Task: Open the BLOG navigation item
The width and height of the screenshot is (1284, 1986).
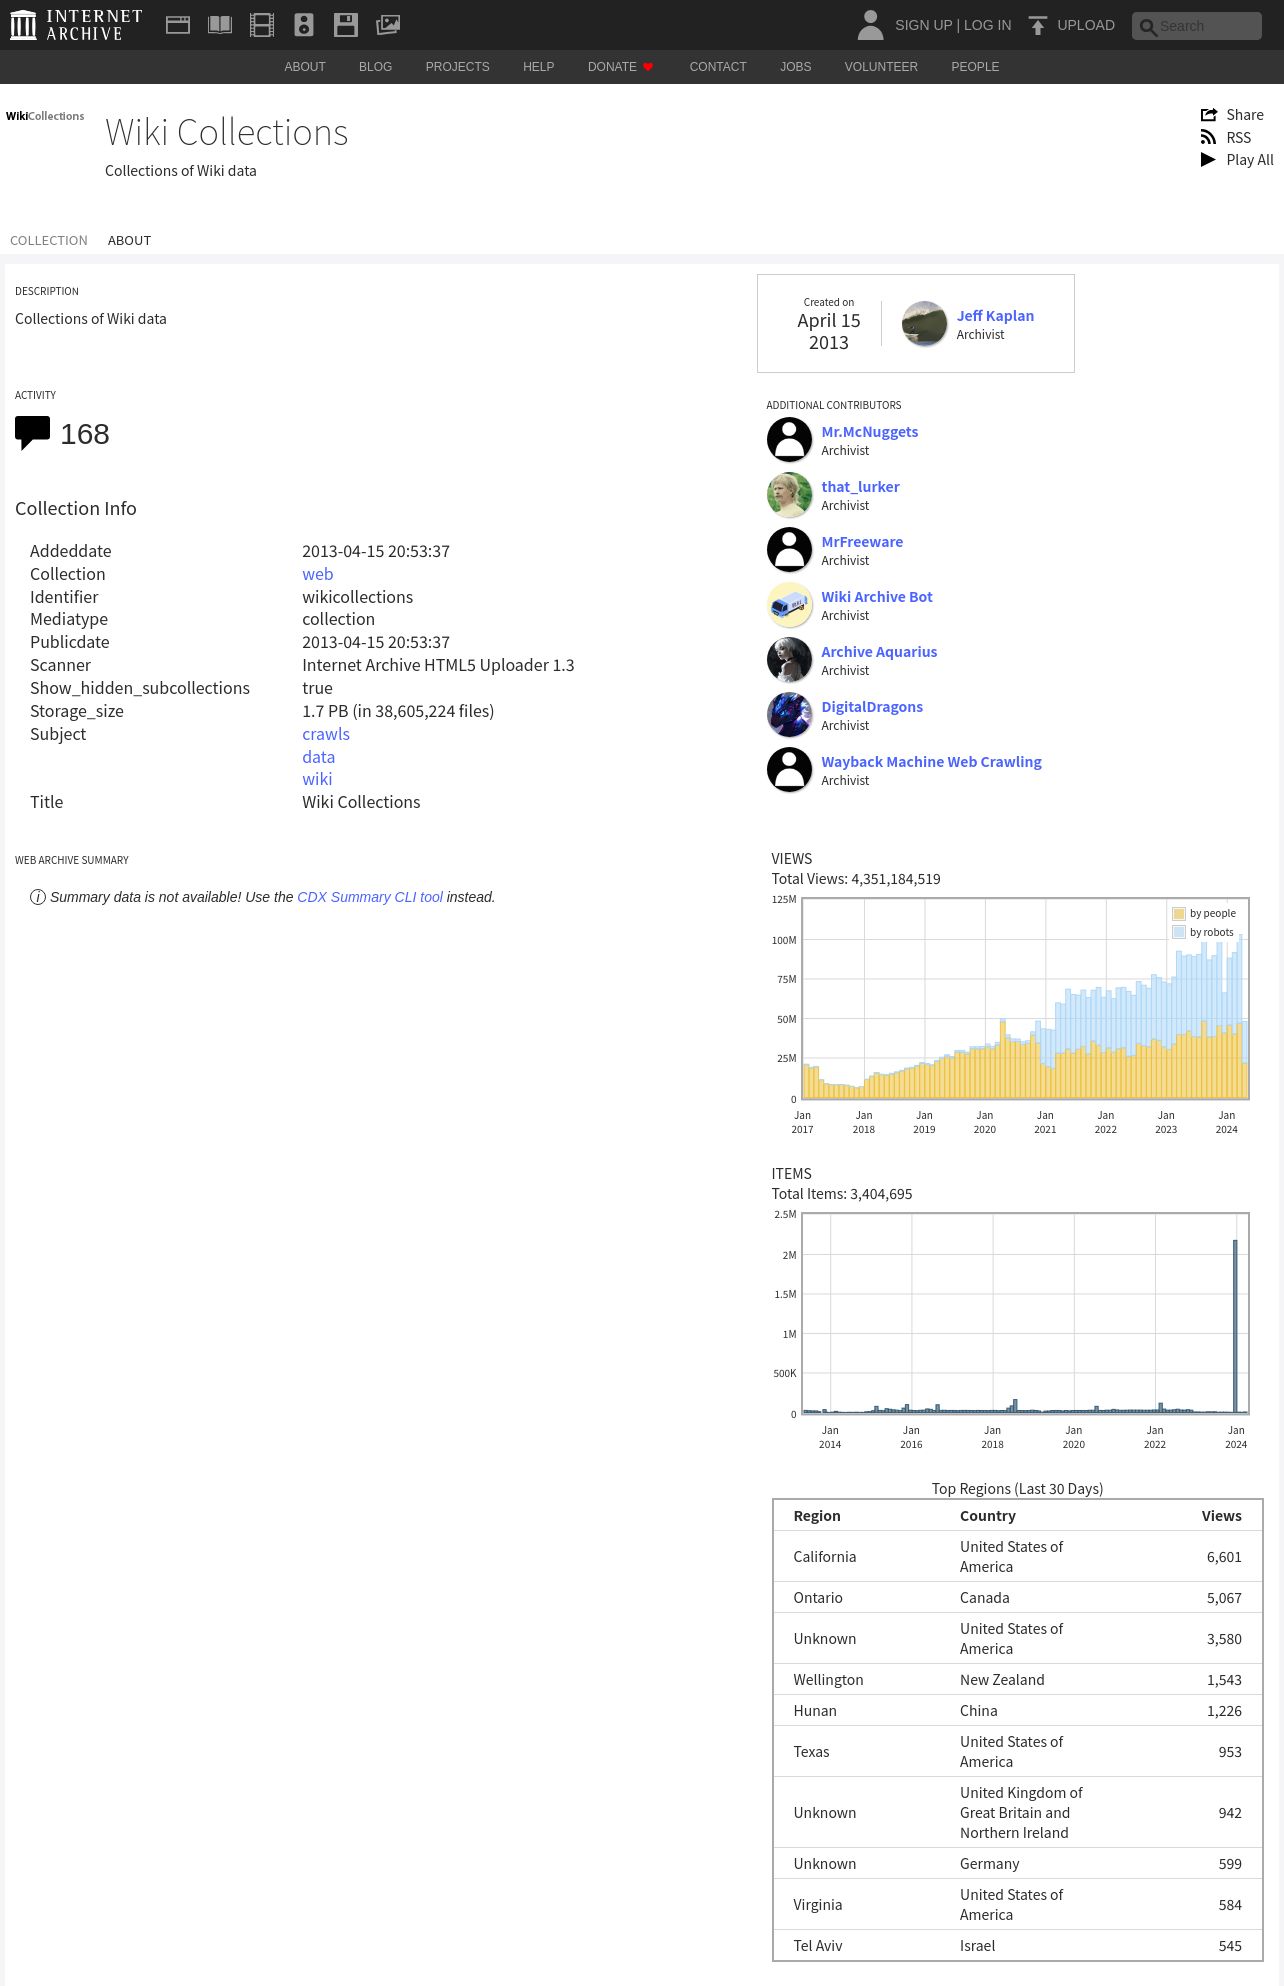Action: pos(375,67)
